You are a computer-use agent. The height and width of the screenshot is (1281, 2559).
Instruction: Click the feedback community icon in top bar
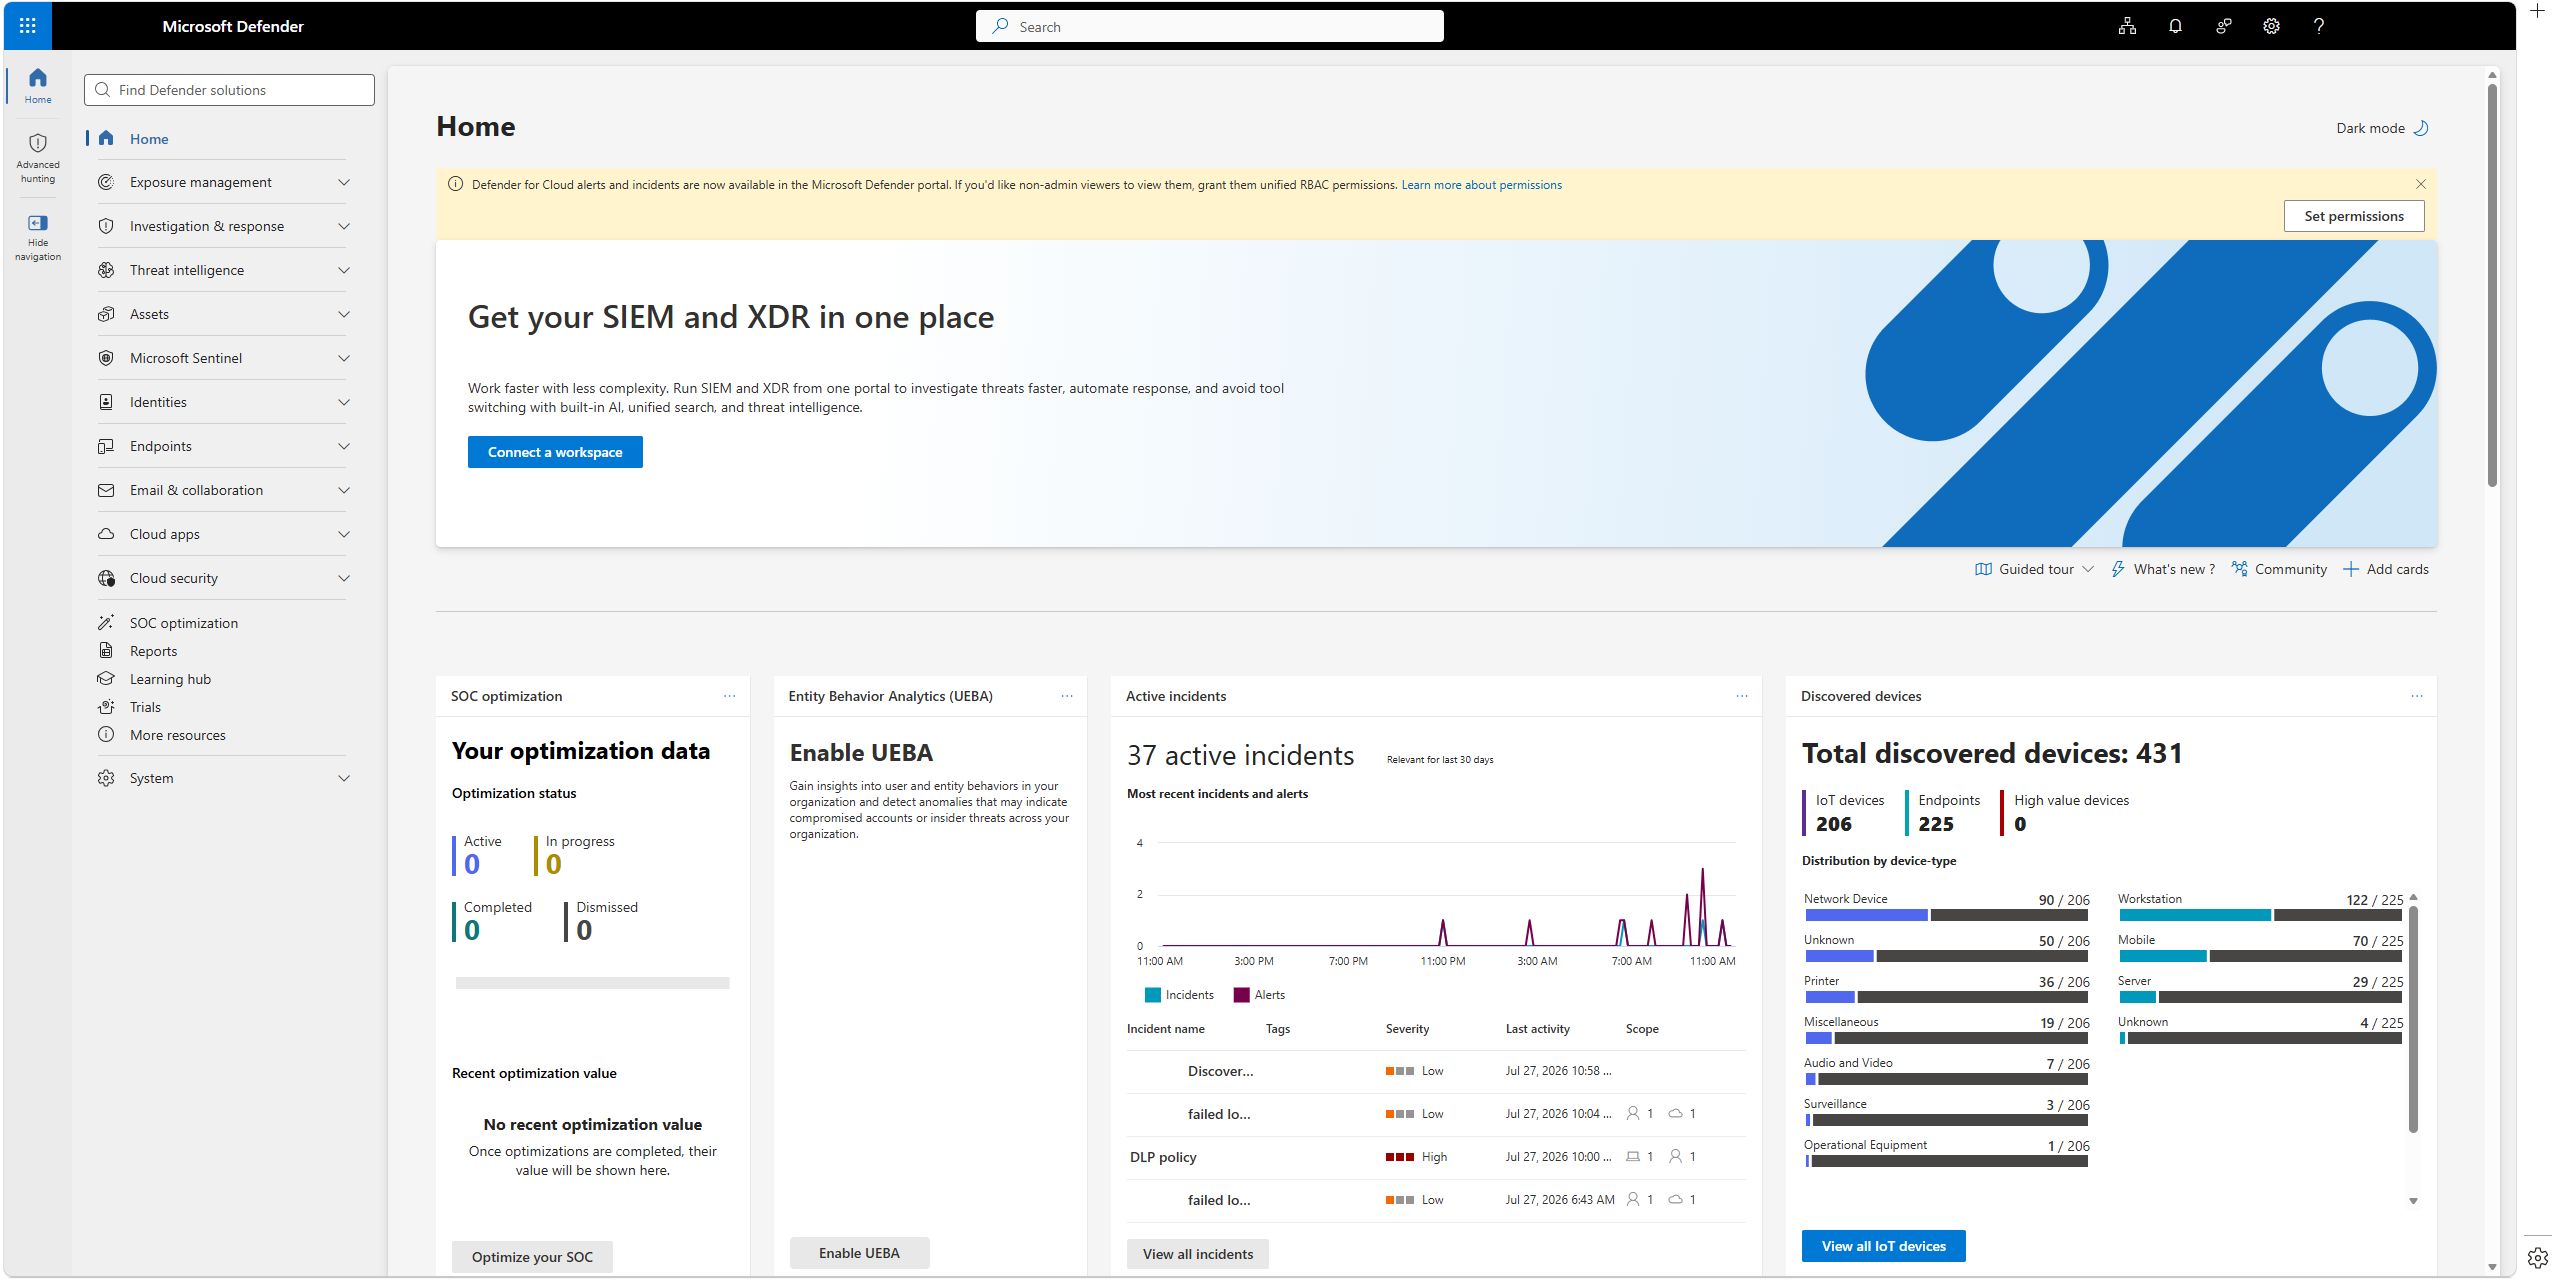click(2223, 26)
